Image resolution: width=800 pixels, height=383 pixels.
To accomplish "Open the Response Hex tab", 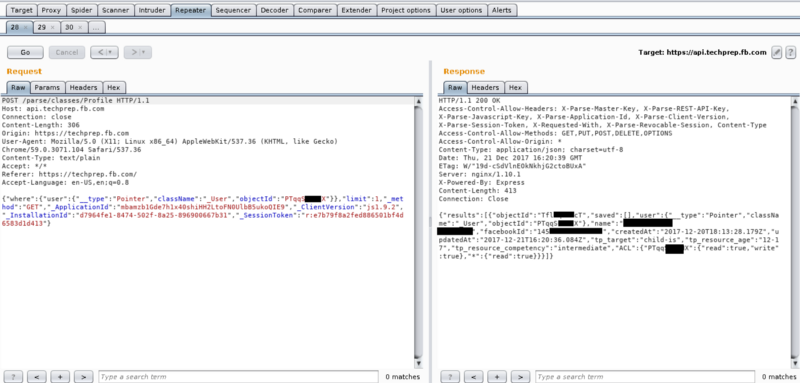I will pyautogui.click(x=515, y=88).
